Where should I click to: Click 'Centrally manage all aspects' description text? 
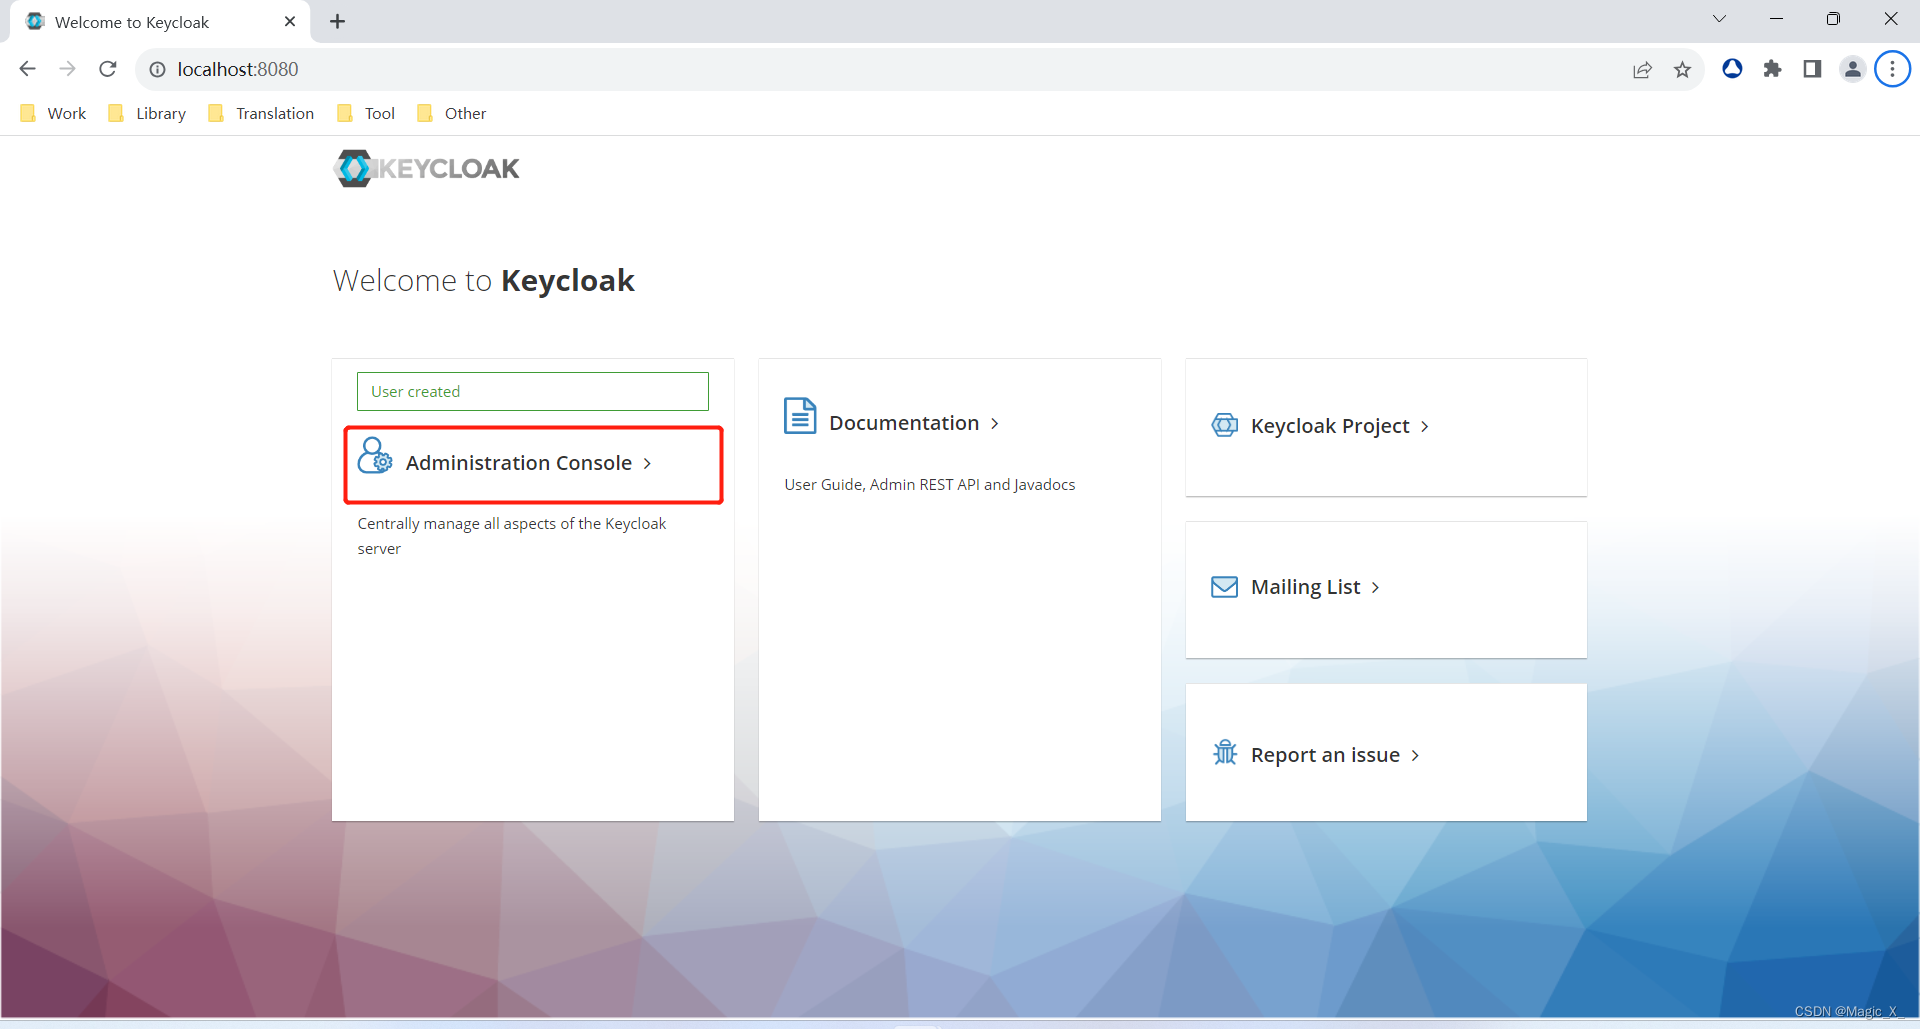pyautogui.click(x=512, y=536)
